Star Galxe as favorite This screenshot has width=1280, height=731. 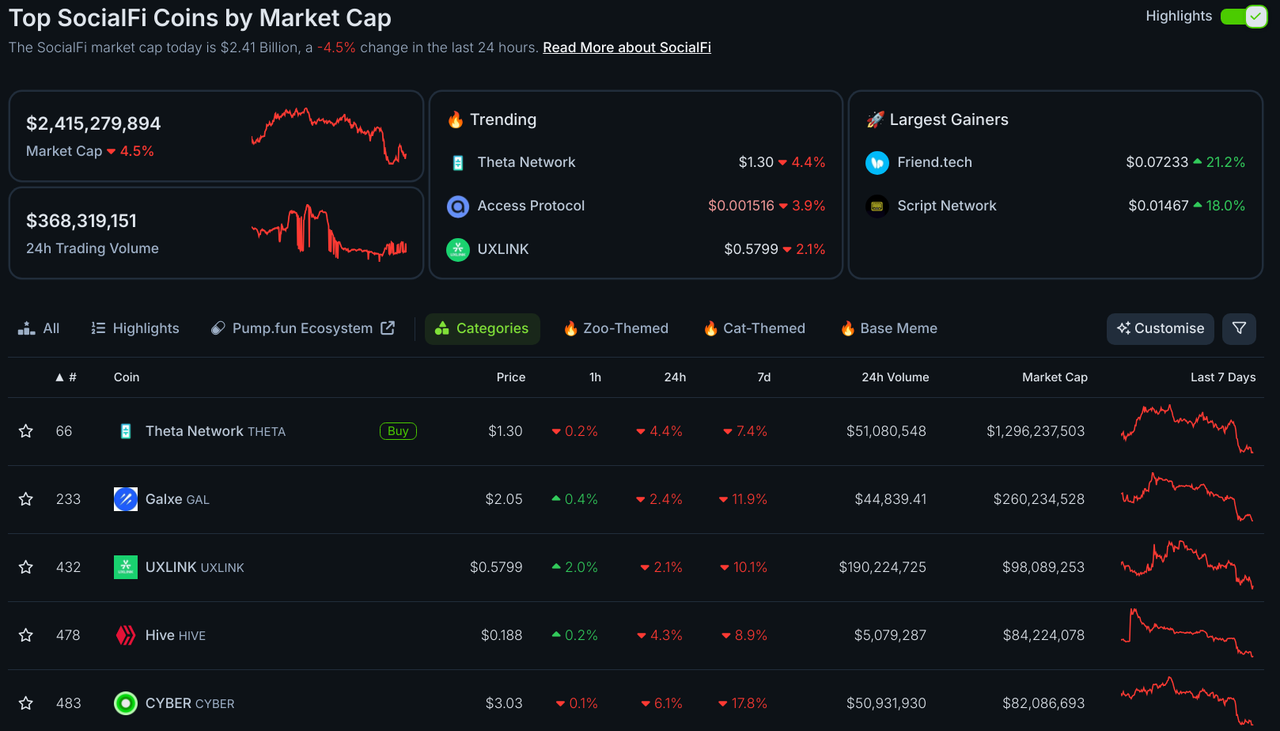[x=26, y=499]
